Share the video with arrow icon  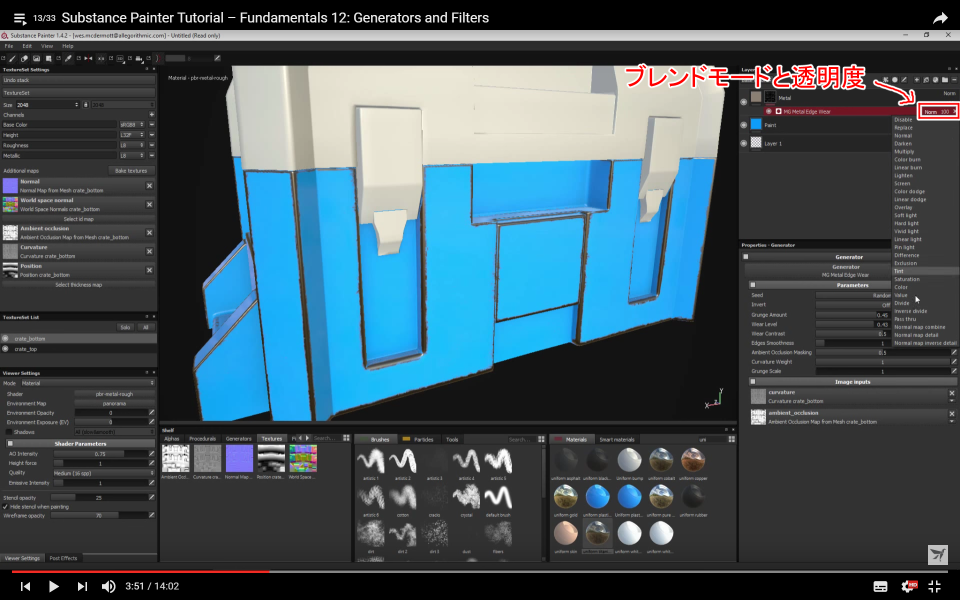(940, 18)
